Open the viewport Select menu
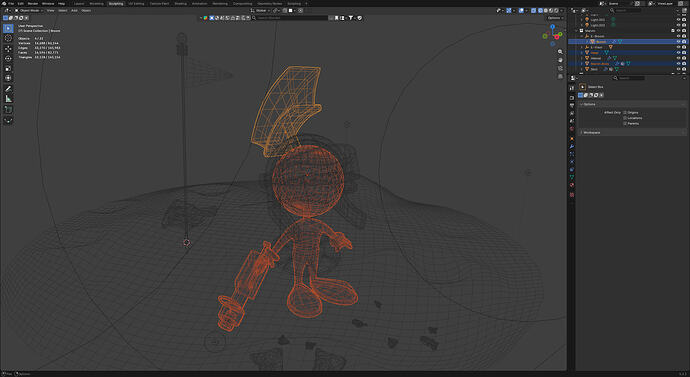The image size is (690, 377). tap(63, 11)
